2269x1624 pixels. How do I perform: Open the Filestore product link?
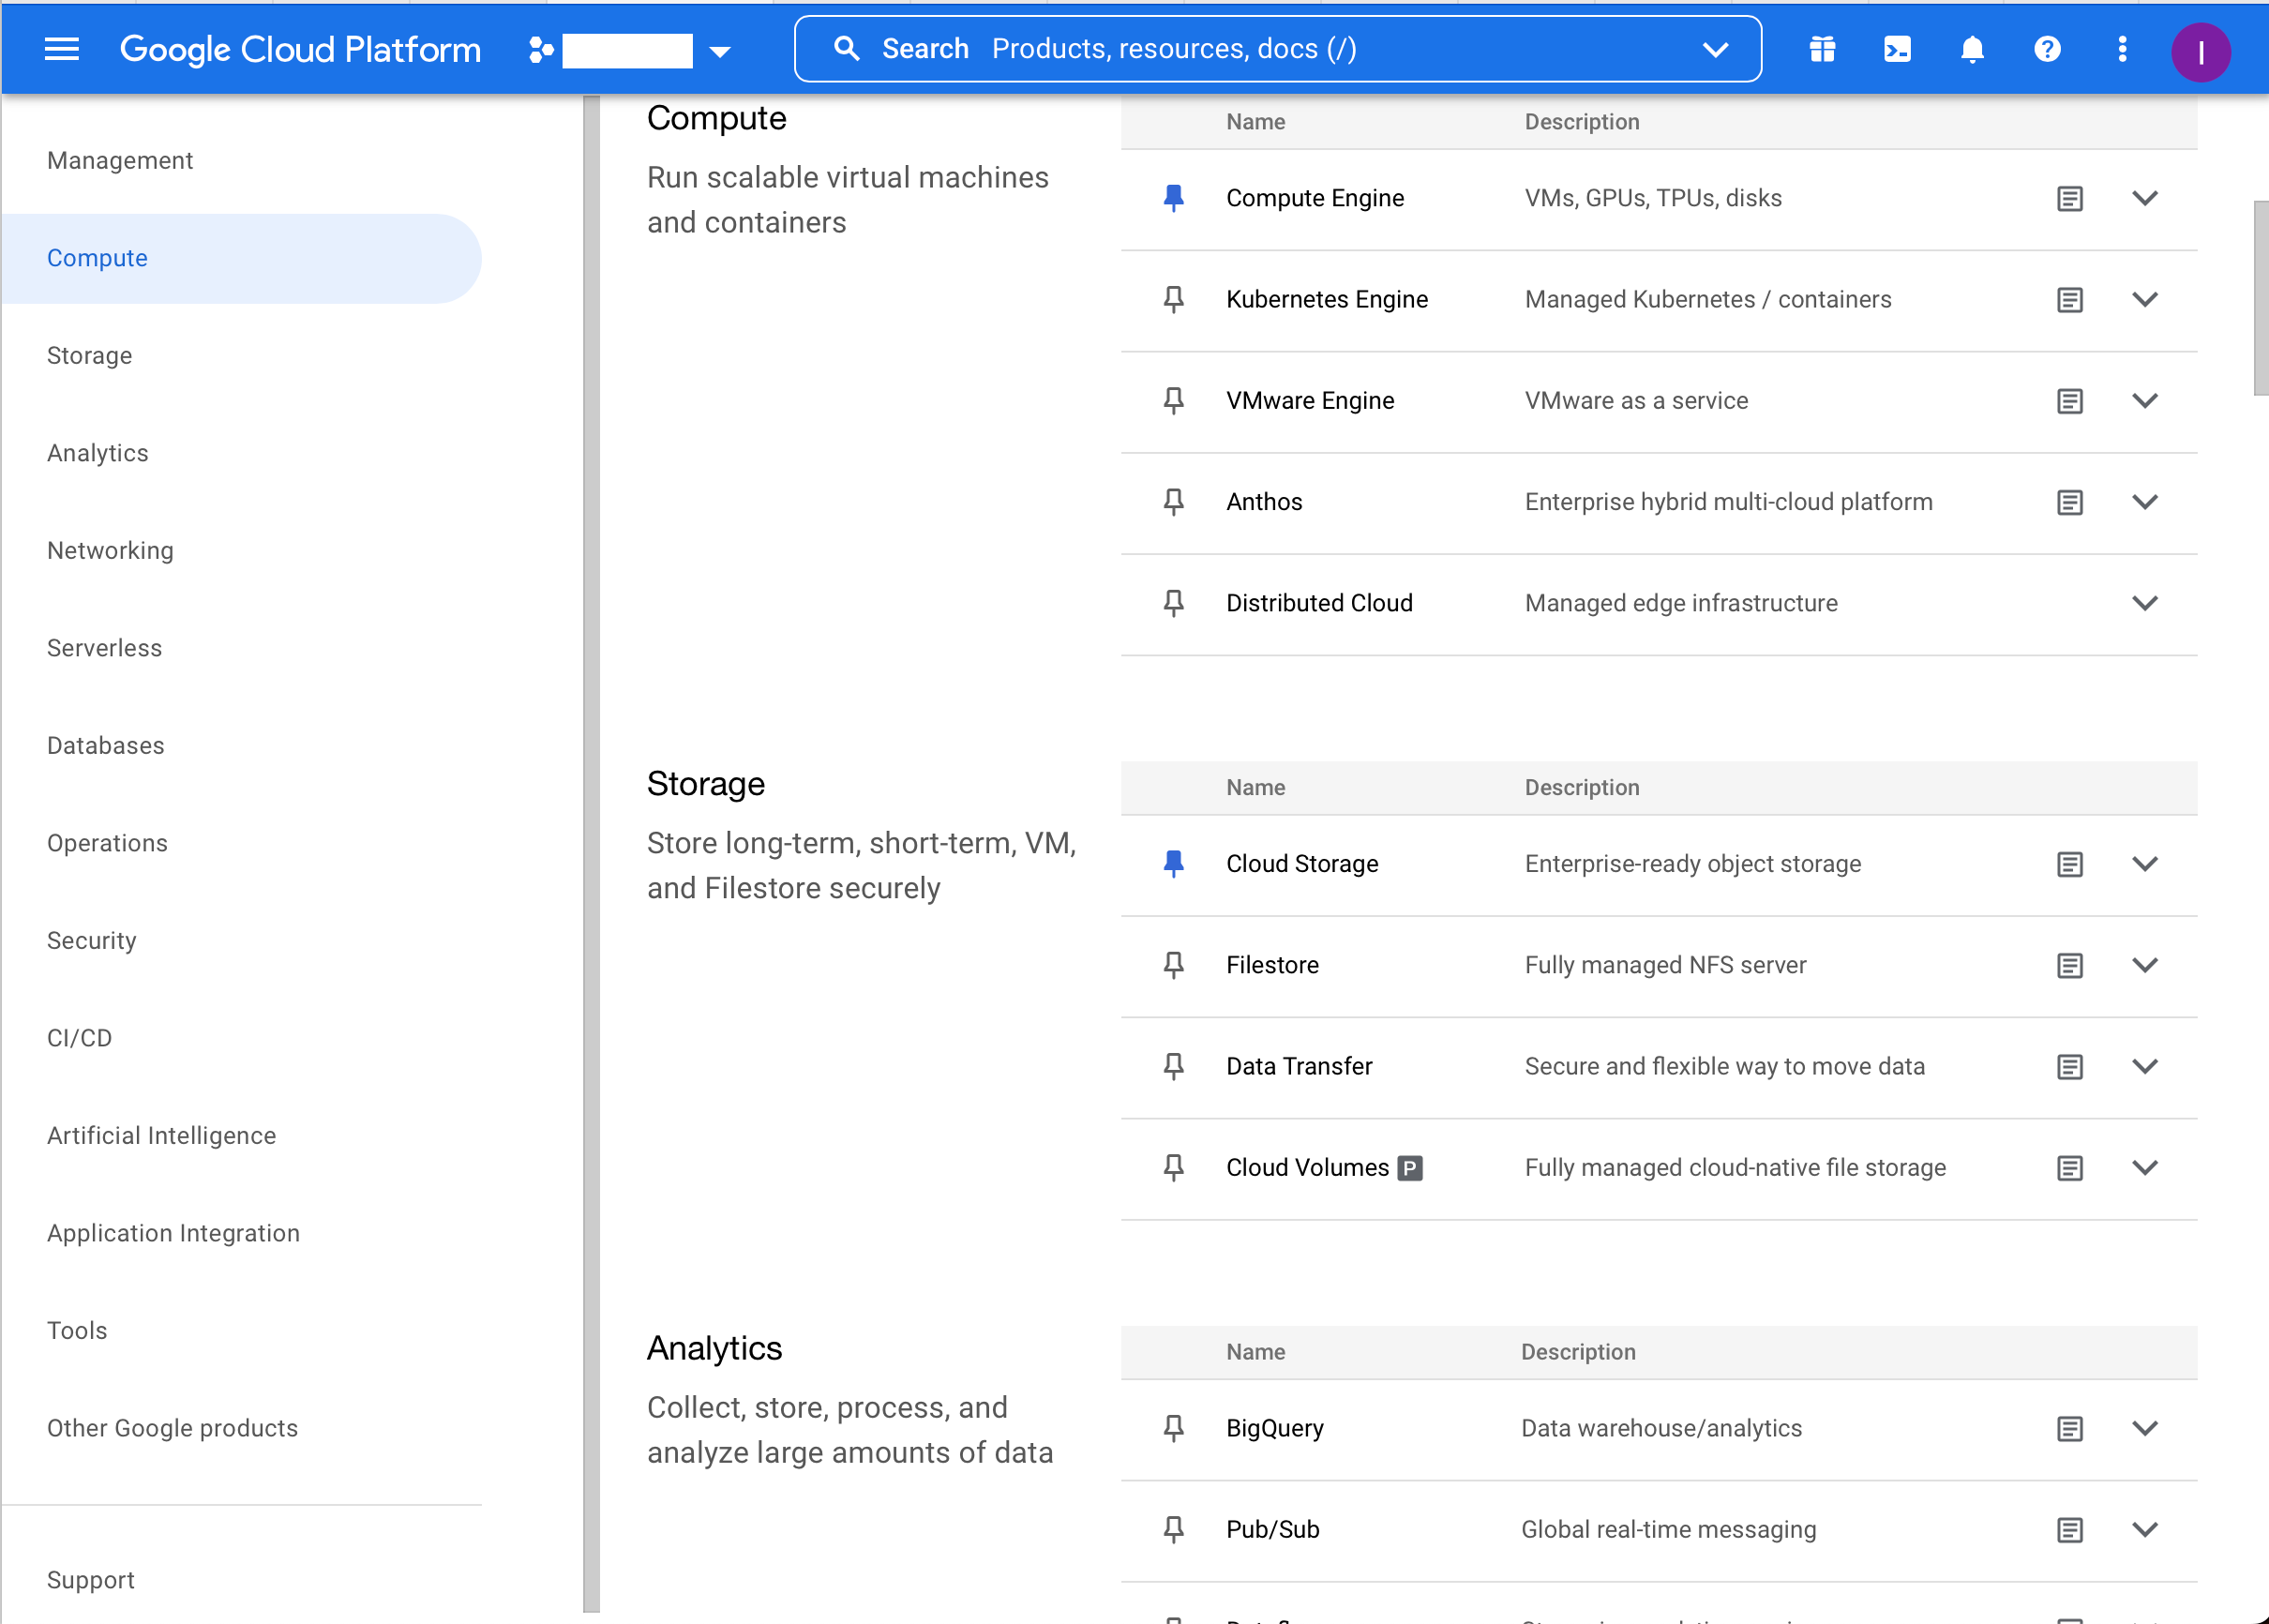click(1271, 965)
